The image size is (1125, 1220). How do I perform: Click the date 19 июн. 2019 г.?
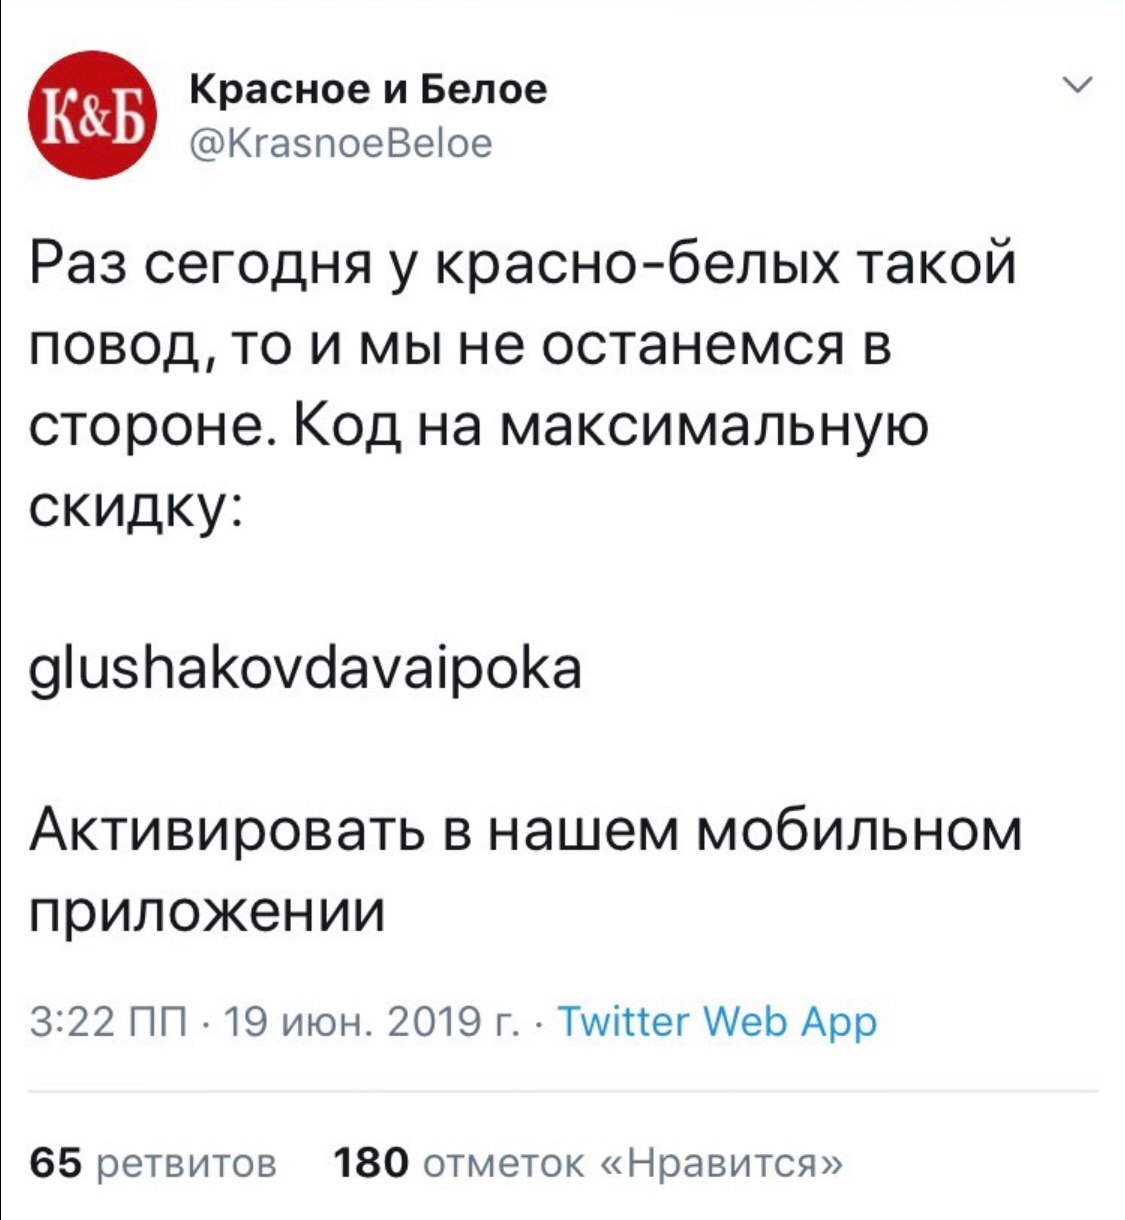370,1022
